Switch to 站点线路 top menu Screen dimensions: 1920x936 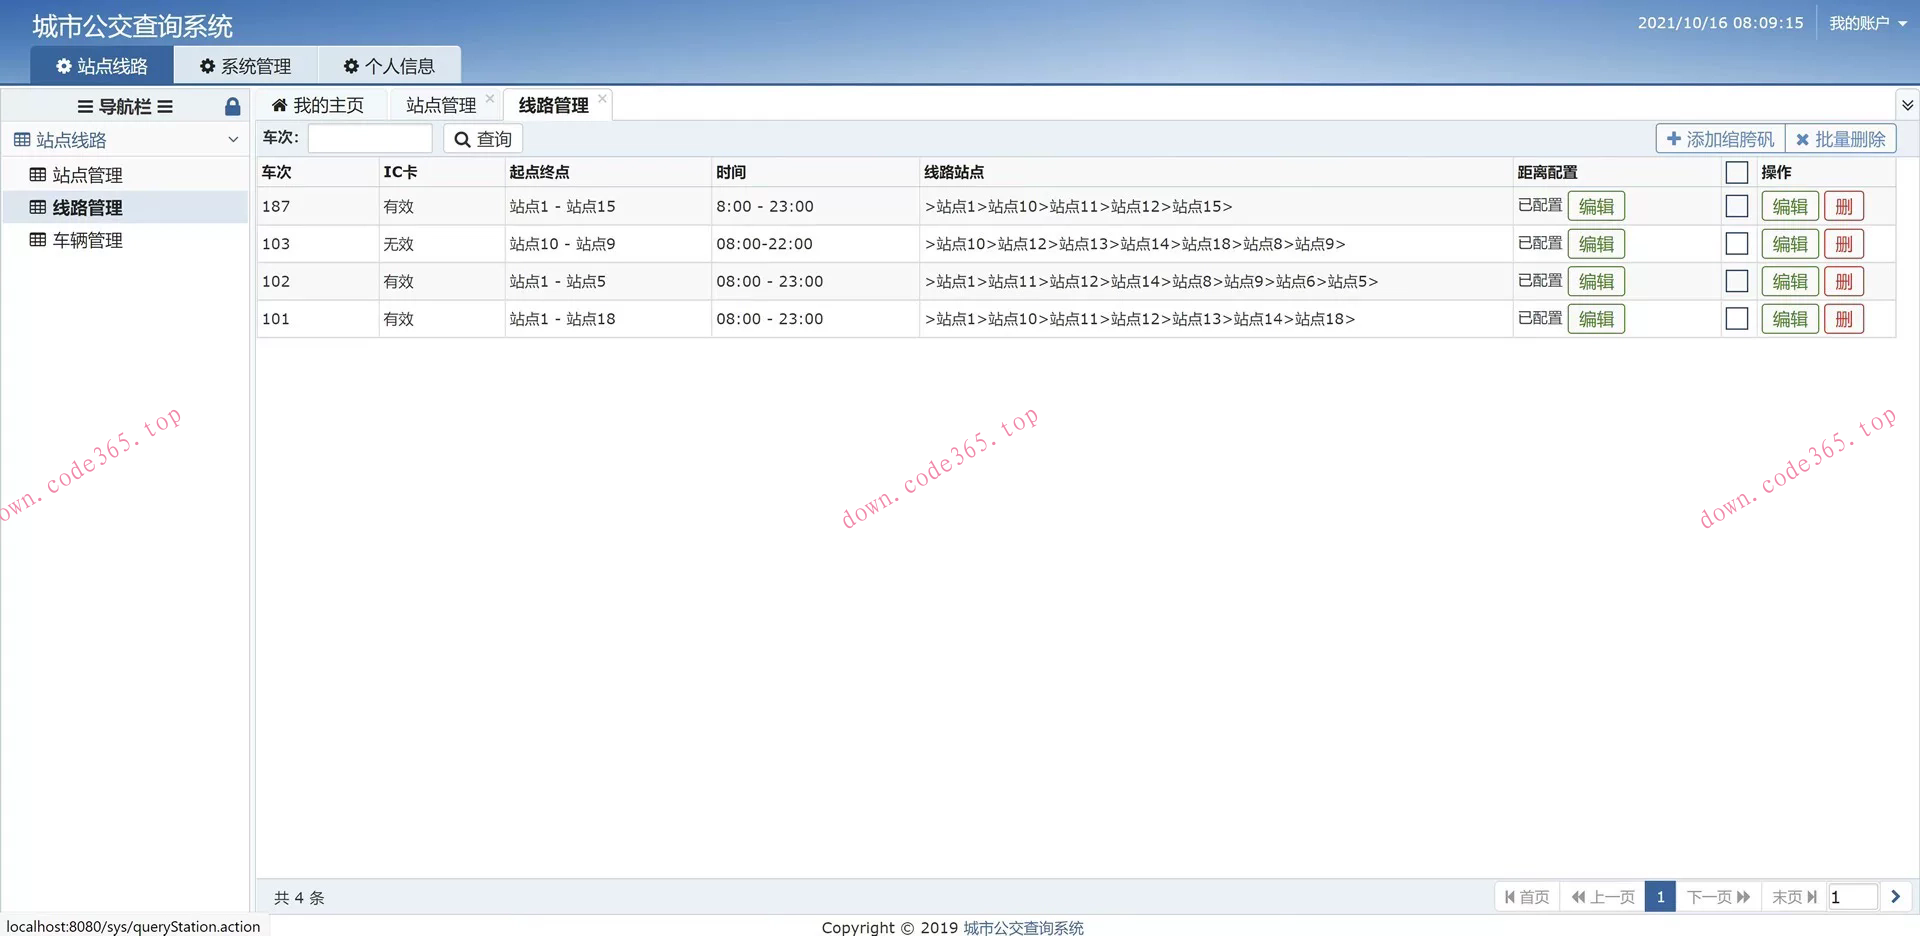pyautogui.click(x=102, y=66)
